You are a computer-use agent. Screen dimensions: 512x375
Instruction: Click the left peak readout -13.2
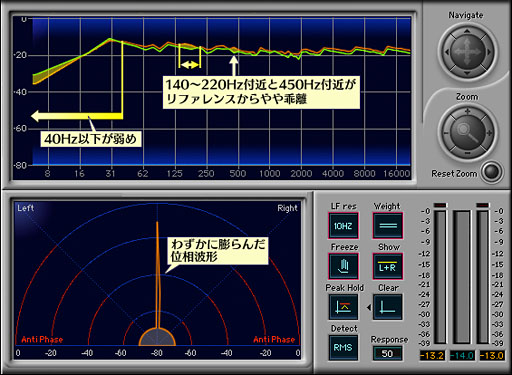[432, 356]
